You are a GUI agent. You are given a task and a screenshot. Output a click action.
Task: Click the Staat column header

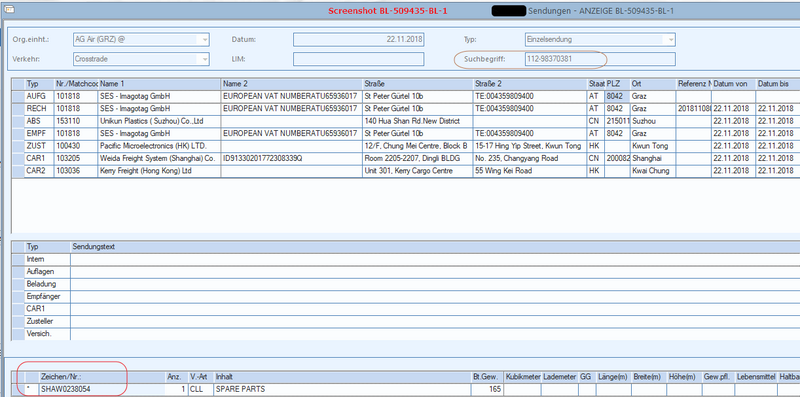[595, 84]
